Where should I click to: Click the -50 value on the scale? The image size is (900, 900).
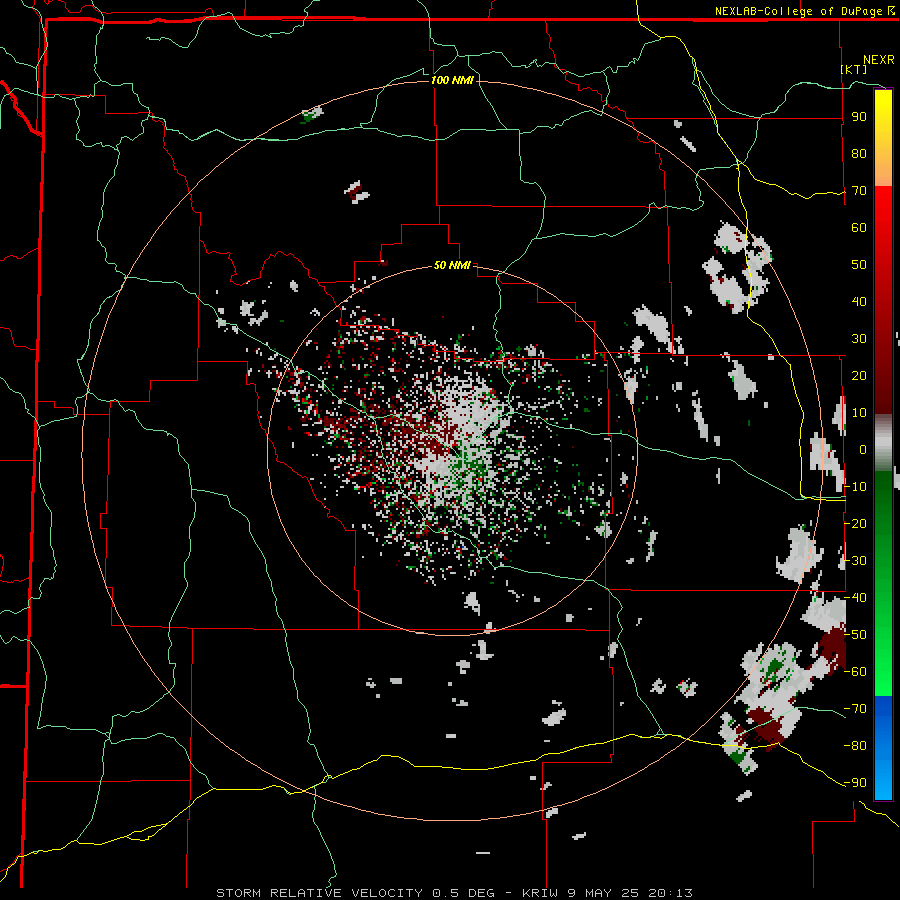tap(855, 635)
